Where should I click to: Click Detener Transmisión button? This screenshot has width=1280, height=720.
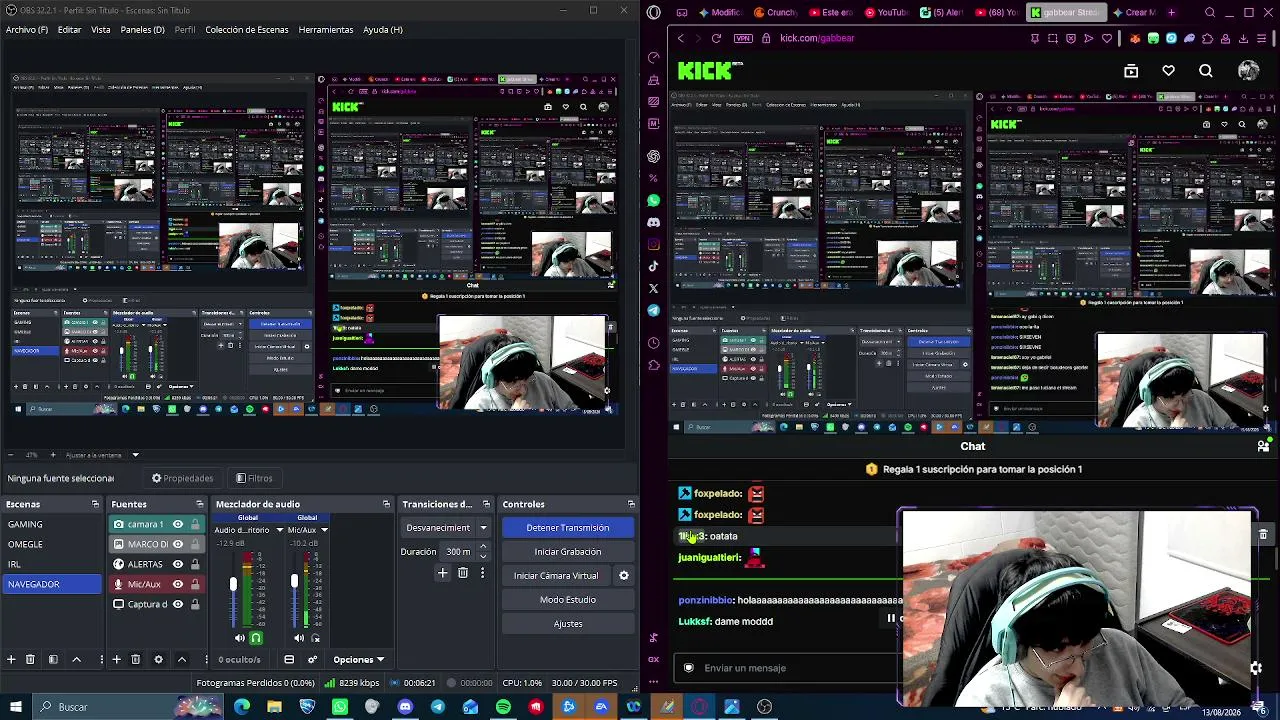point(568,528)
